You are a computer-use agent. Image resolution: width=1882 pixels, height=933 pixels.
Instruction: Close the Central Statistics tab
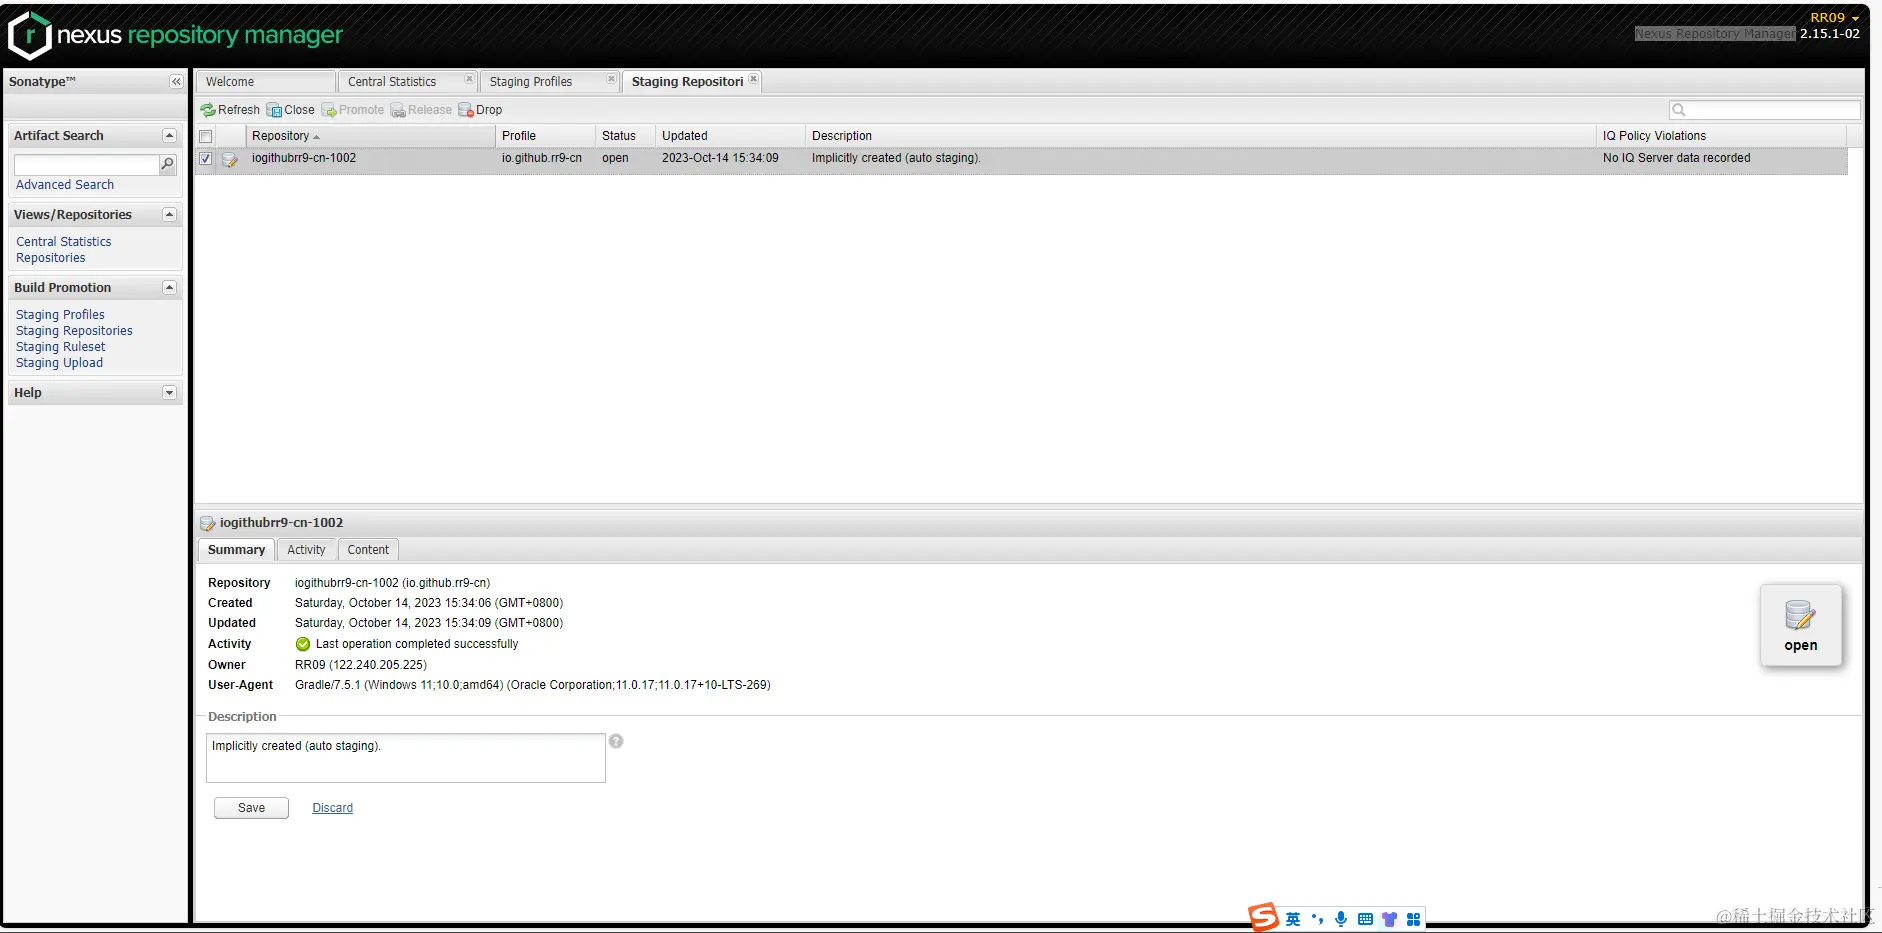pos(469,79)
